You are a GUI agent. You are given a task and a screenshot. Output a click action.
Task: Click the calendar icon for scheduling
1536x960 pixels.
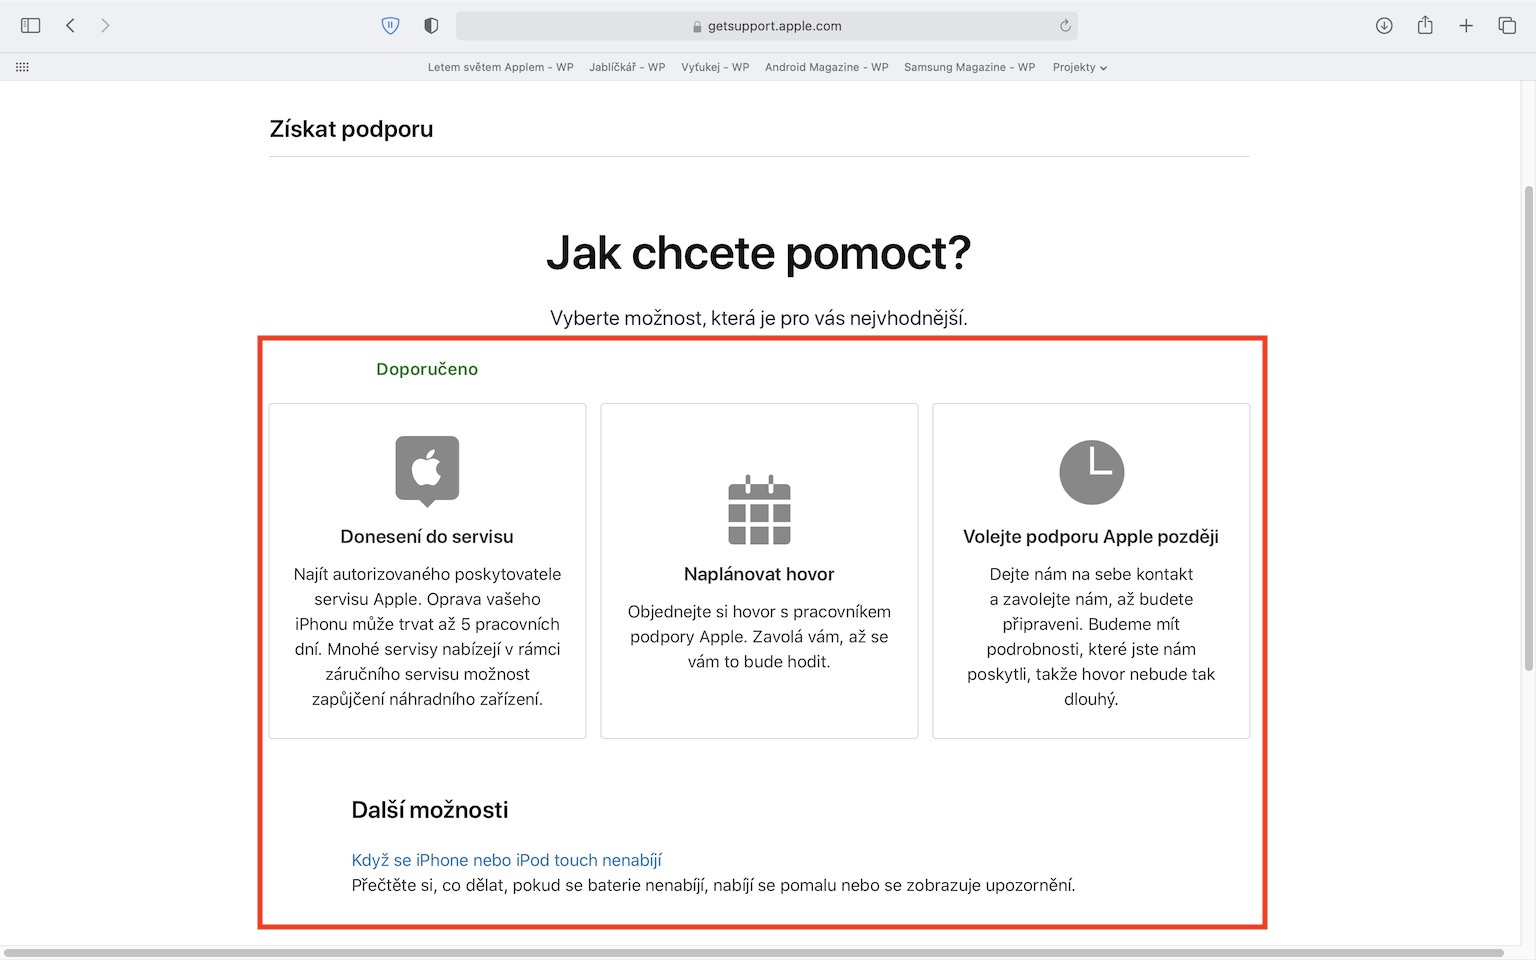click(x=759, y=510)
